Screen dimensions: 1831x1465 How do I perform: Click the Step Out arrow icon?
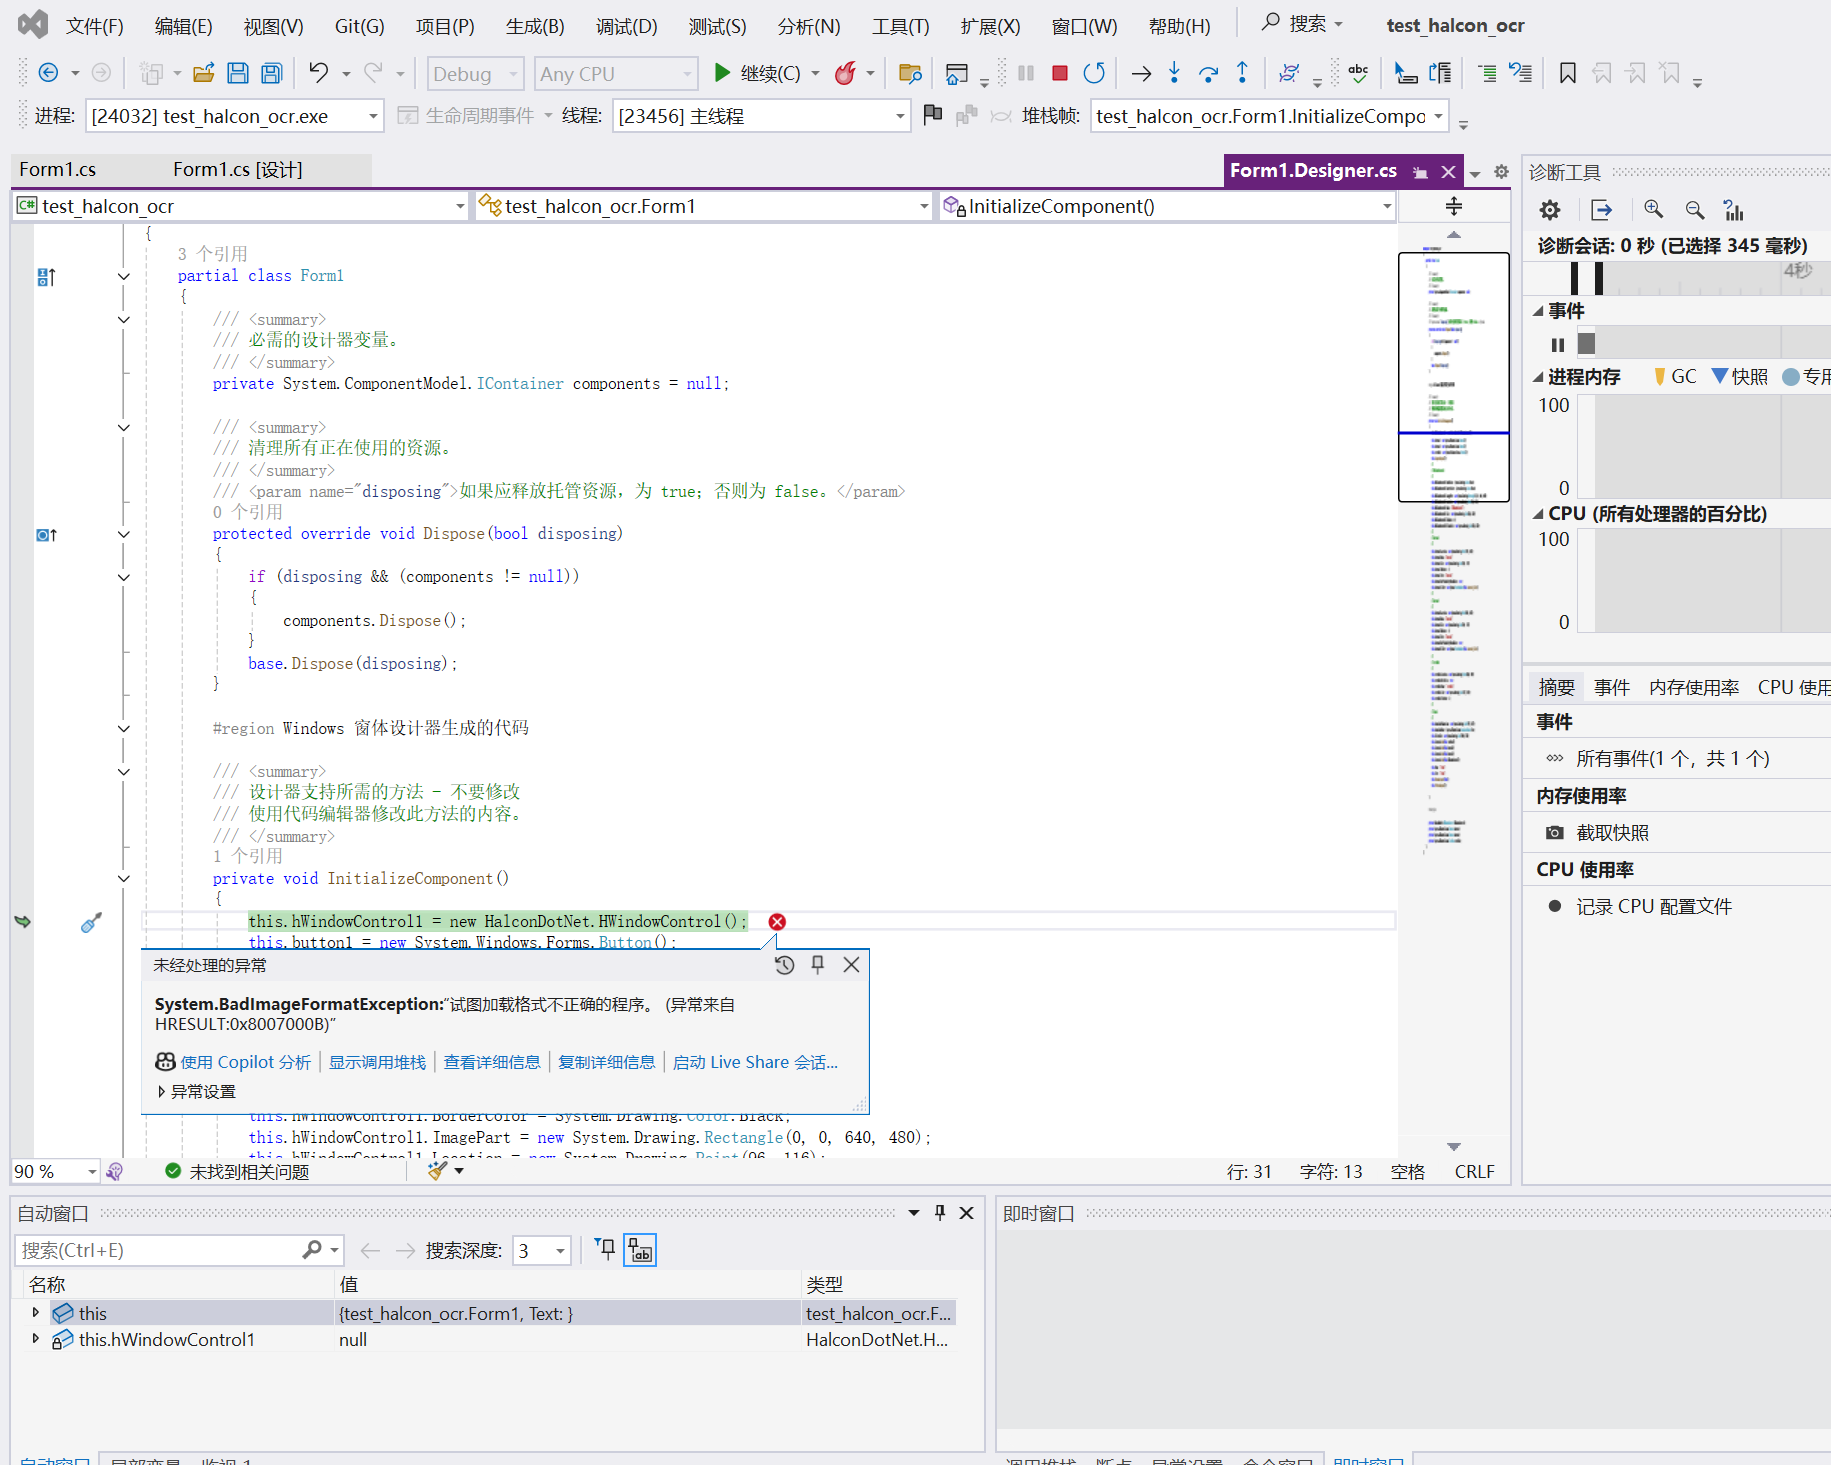pos(1242,73)
